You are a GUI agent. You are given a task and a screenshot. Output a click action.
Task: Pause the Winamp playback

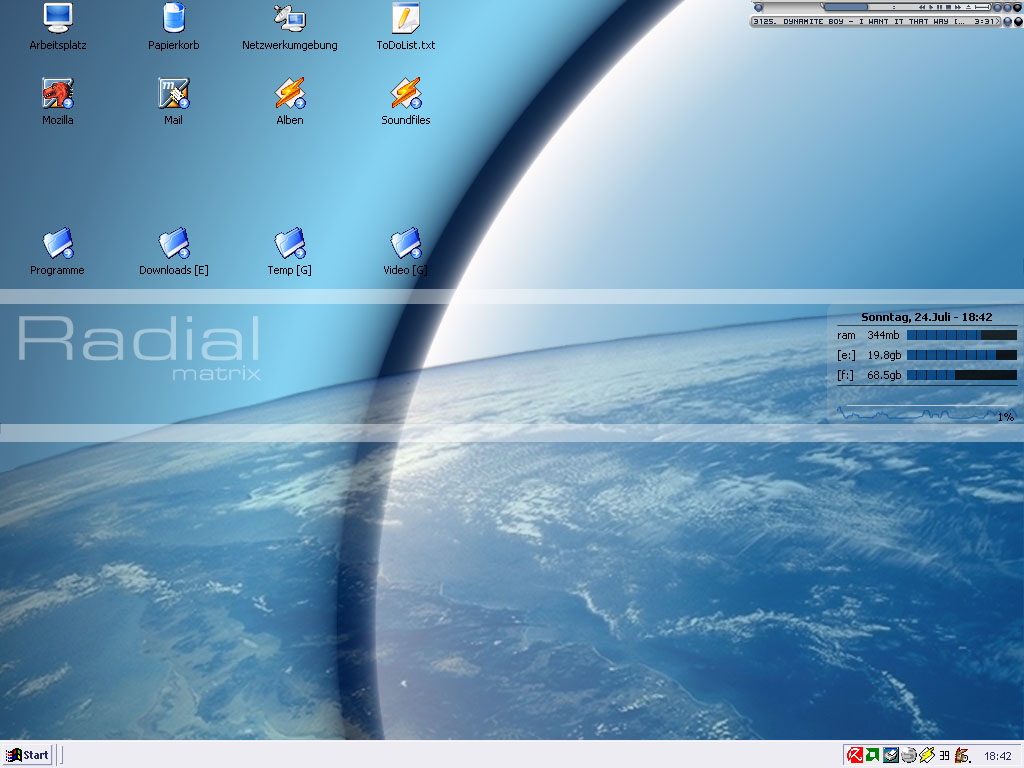pos(939,7)
